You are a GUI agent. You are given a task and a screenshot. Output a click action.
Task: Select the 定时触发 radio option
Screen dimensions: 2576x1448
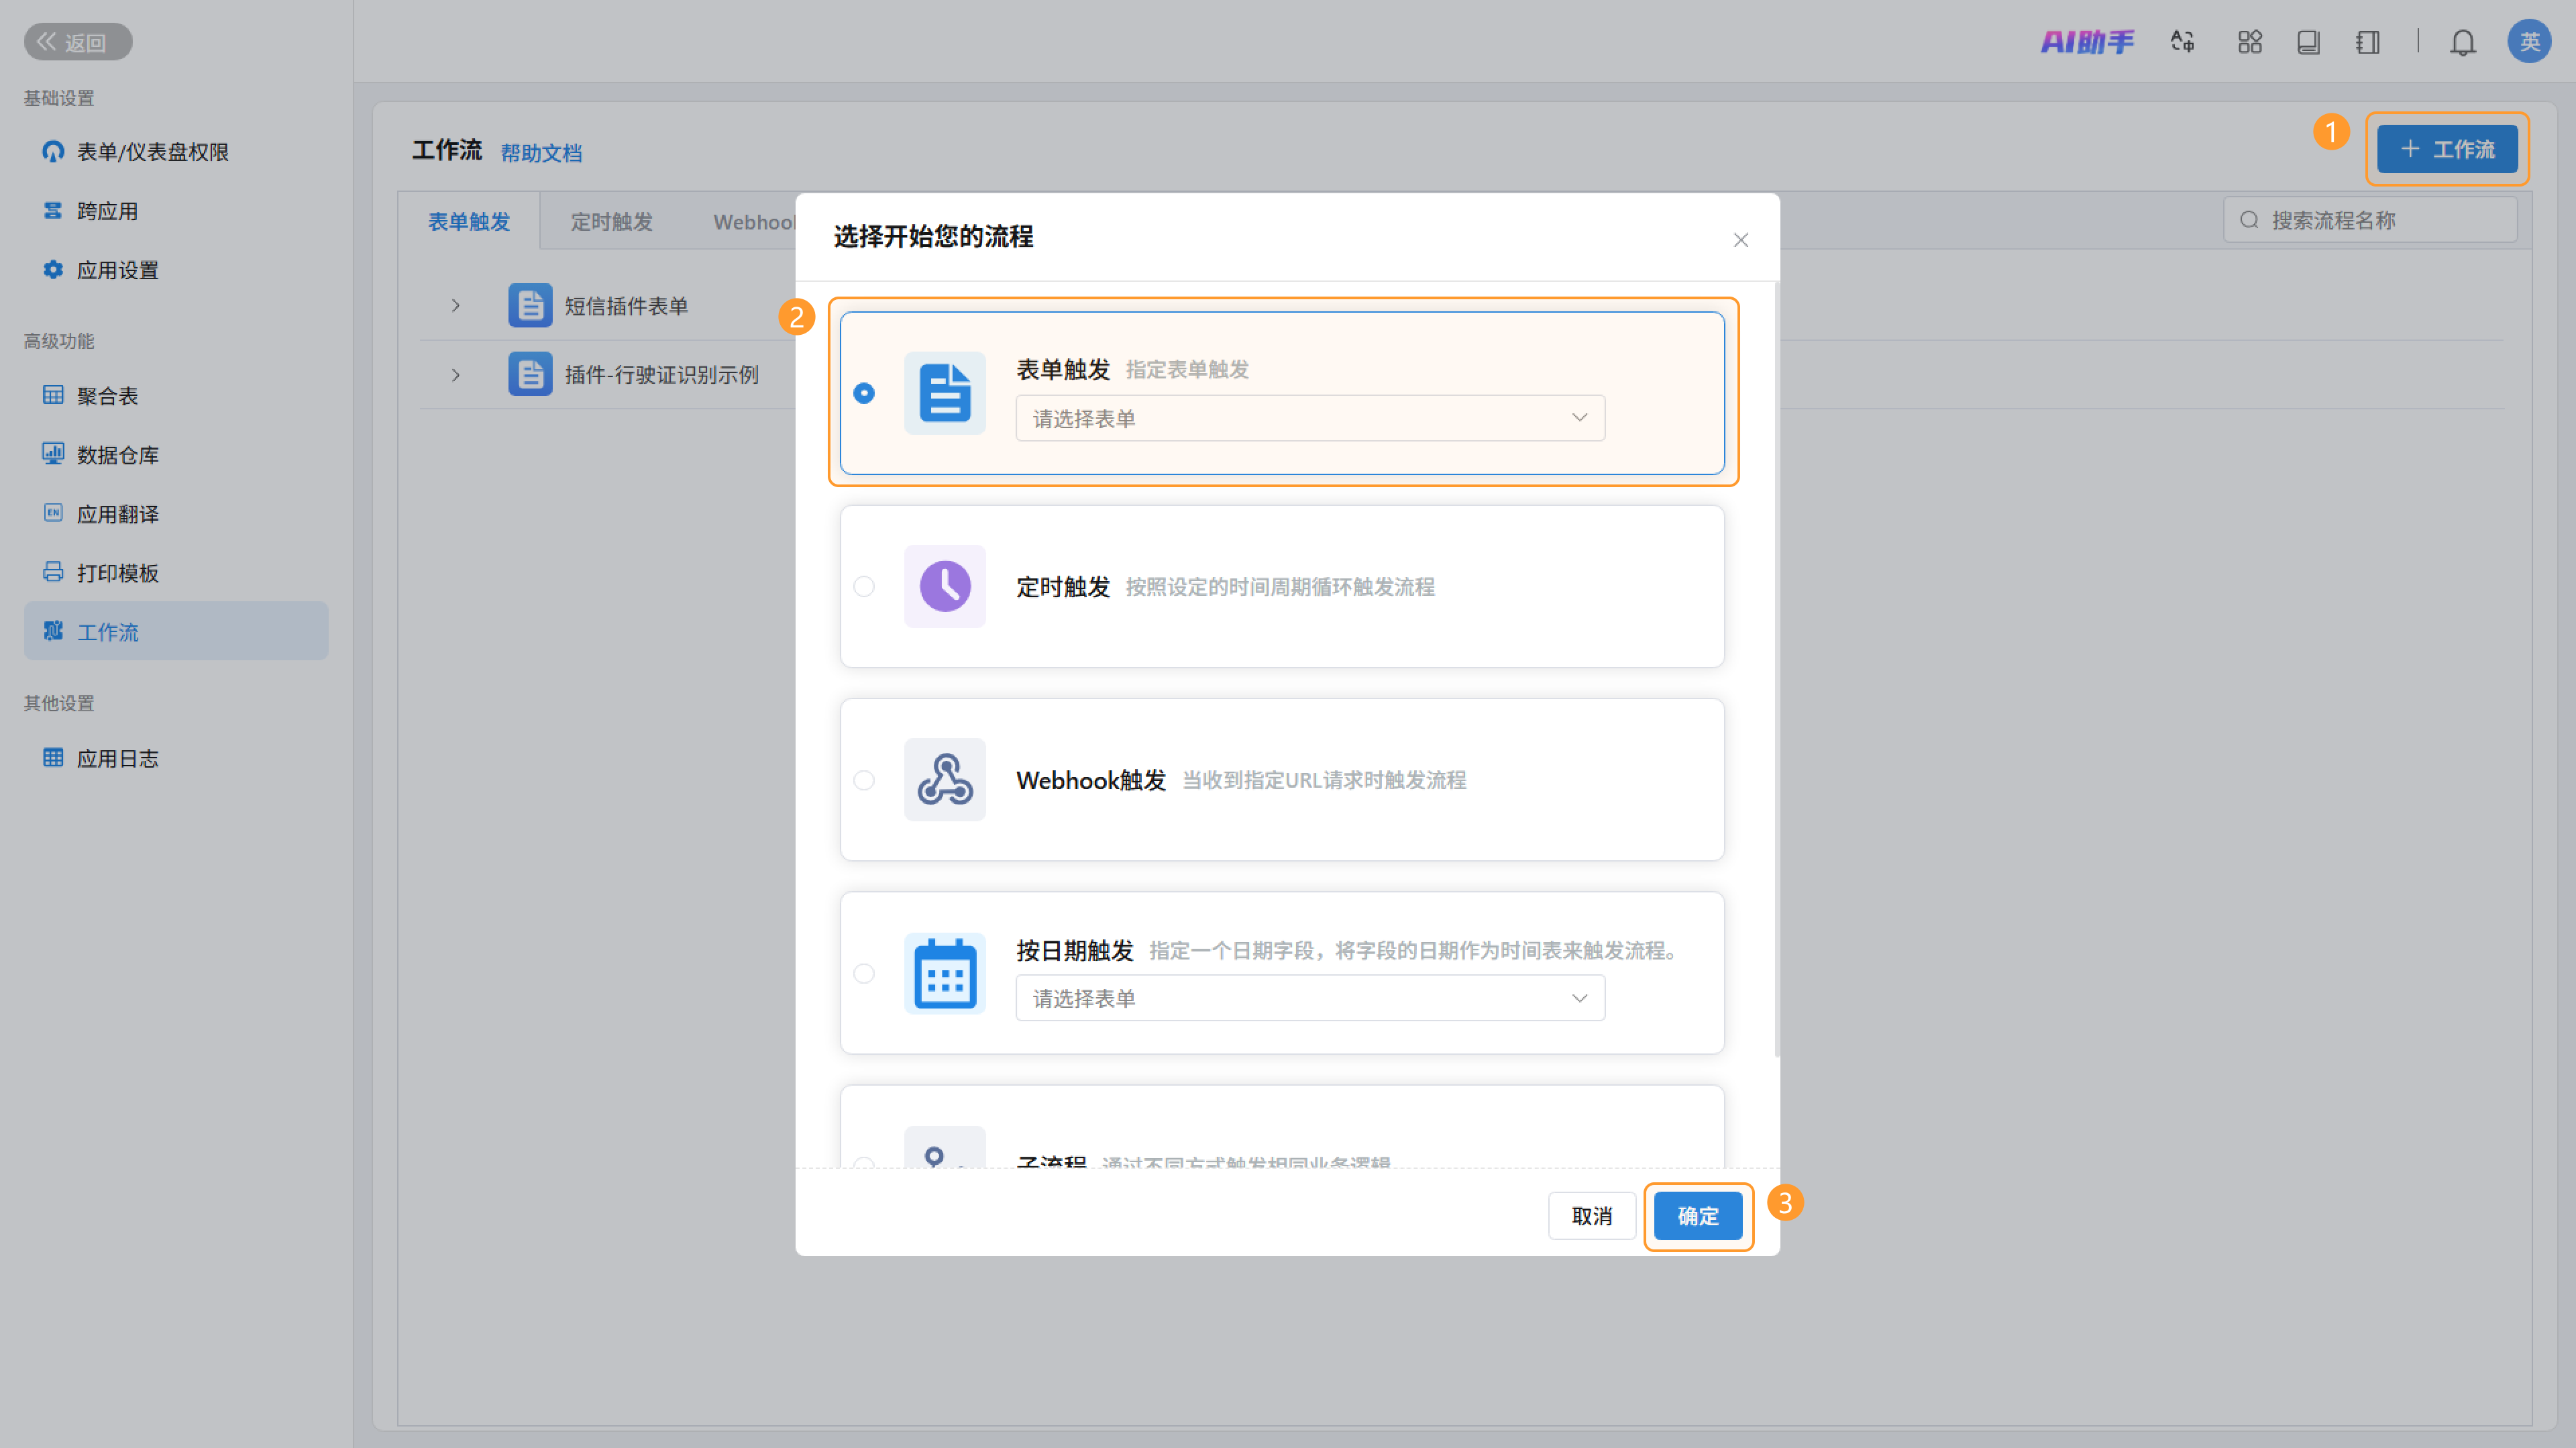tap(864, 587)
